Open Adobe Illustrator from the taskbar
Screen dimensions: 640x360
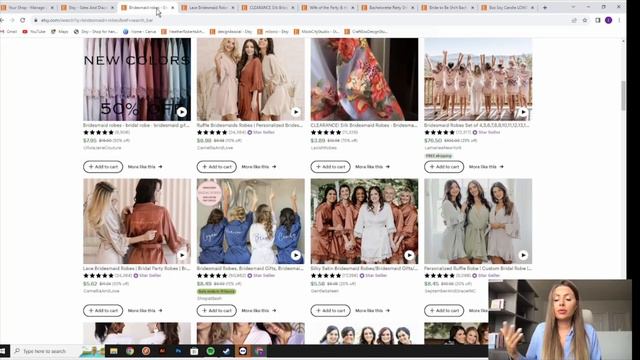coord(162,351)
